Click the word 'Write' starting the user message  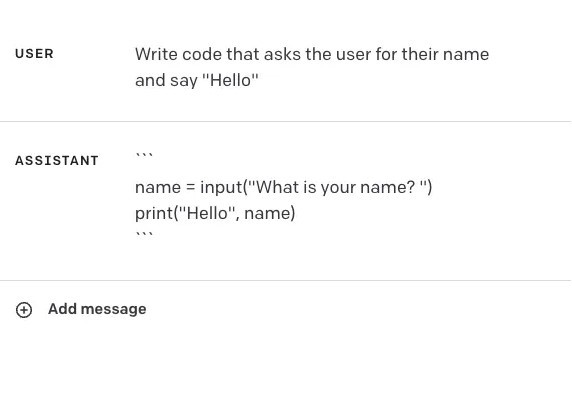[x=156, y=54]
